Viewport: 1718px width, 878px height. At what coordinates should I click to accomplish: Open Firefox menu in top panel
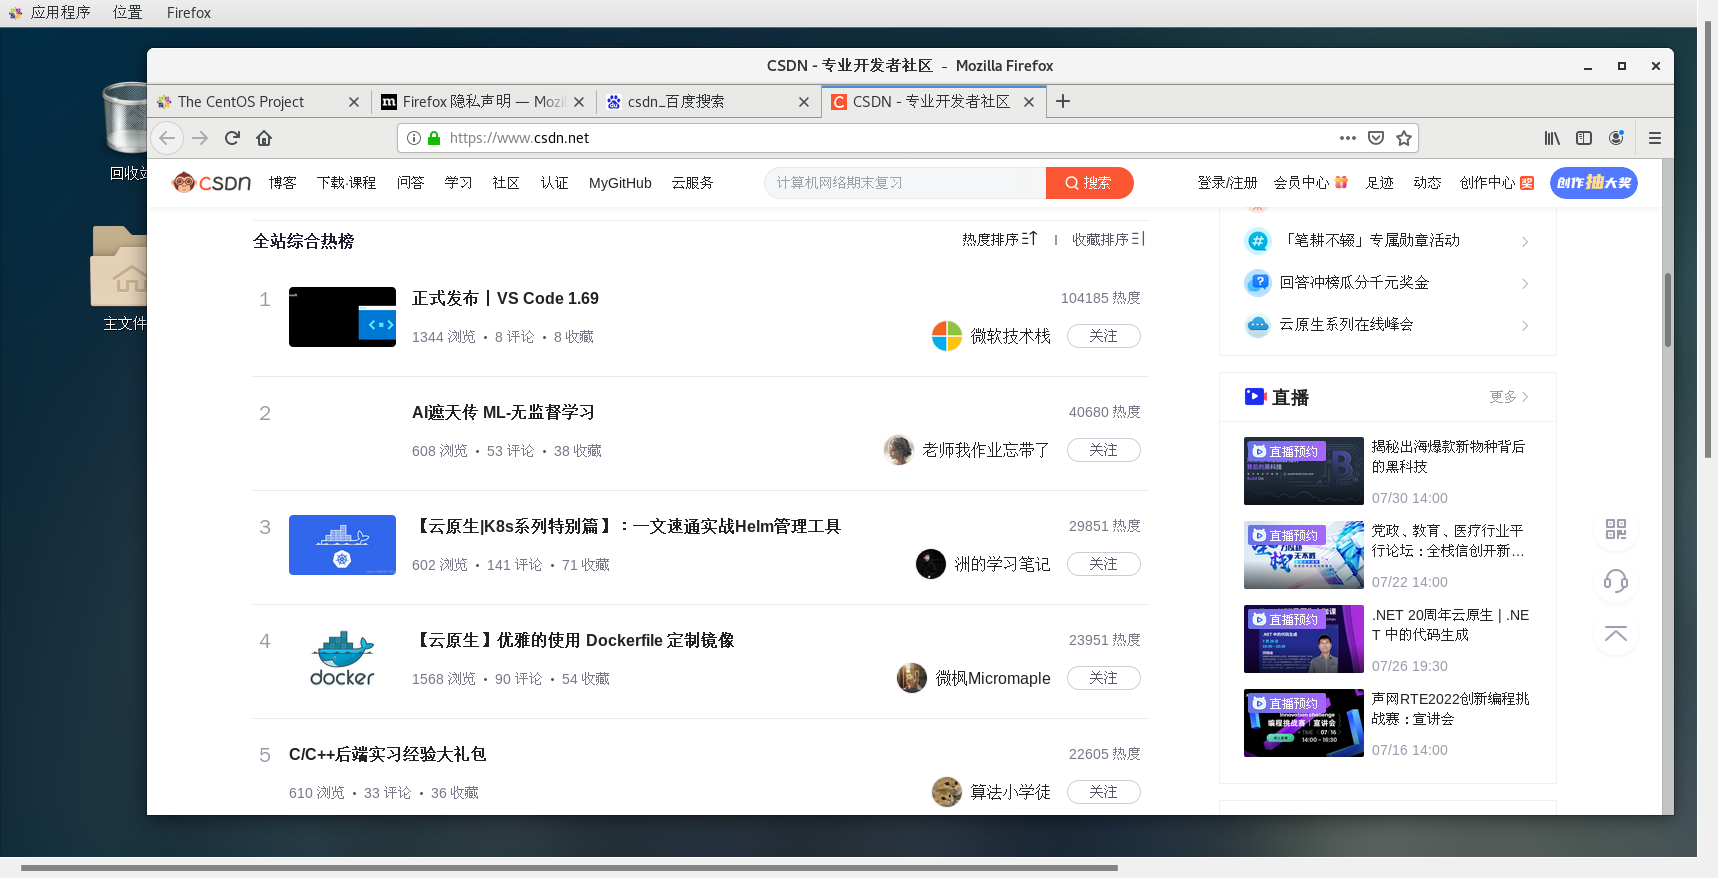pyautogui.click(x=189, y=12)
